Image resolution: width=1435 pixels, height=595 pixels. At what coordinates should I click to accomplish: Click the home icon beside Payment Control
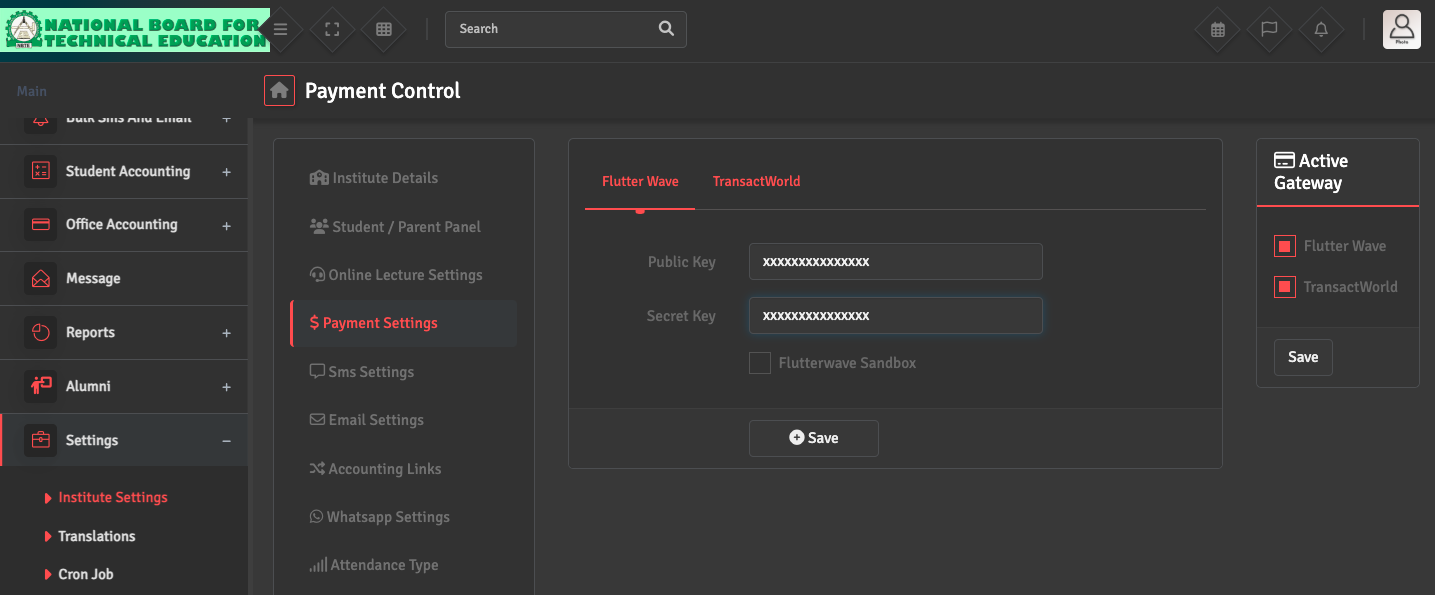(x=279, y=91)
